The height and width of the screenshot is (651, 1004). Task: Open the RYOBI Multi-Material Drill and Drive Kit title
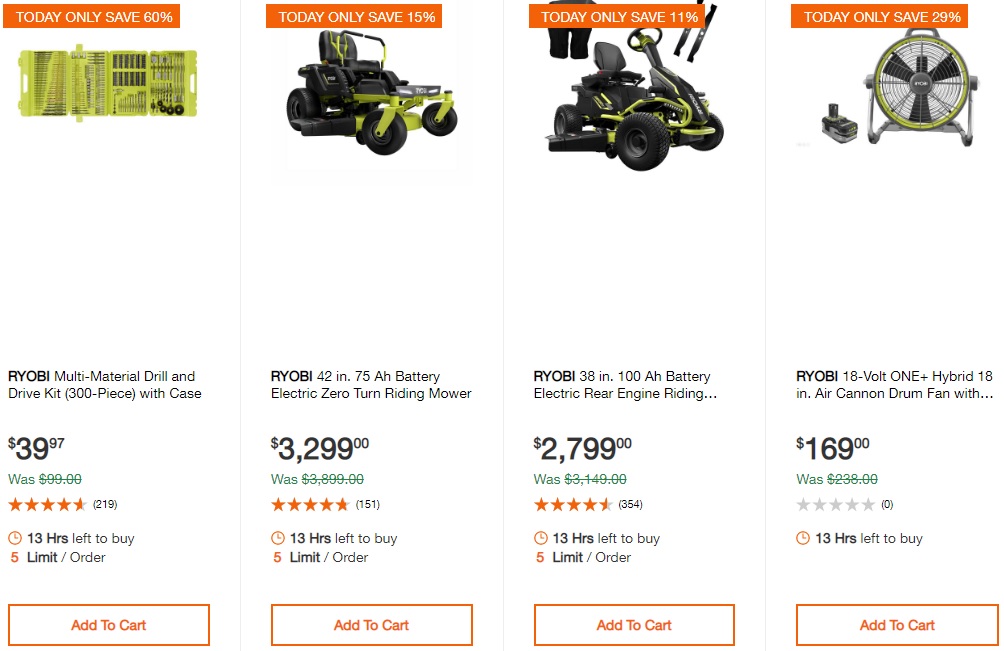[104, 385]
